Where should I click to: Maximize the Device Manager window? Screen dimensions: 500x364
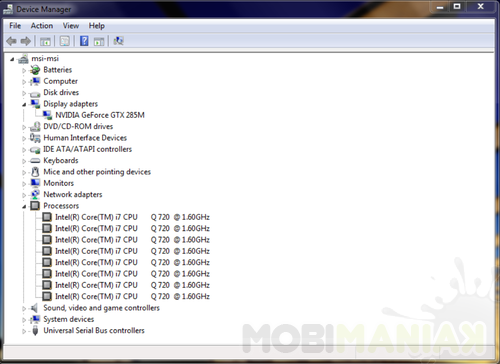457,7
